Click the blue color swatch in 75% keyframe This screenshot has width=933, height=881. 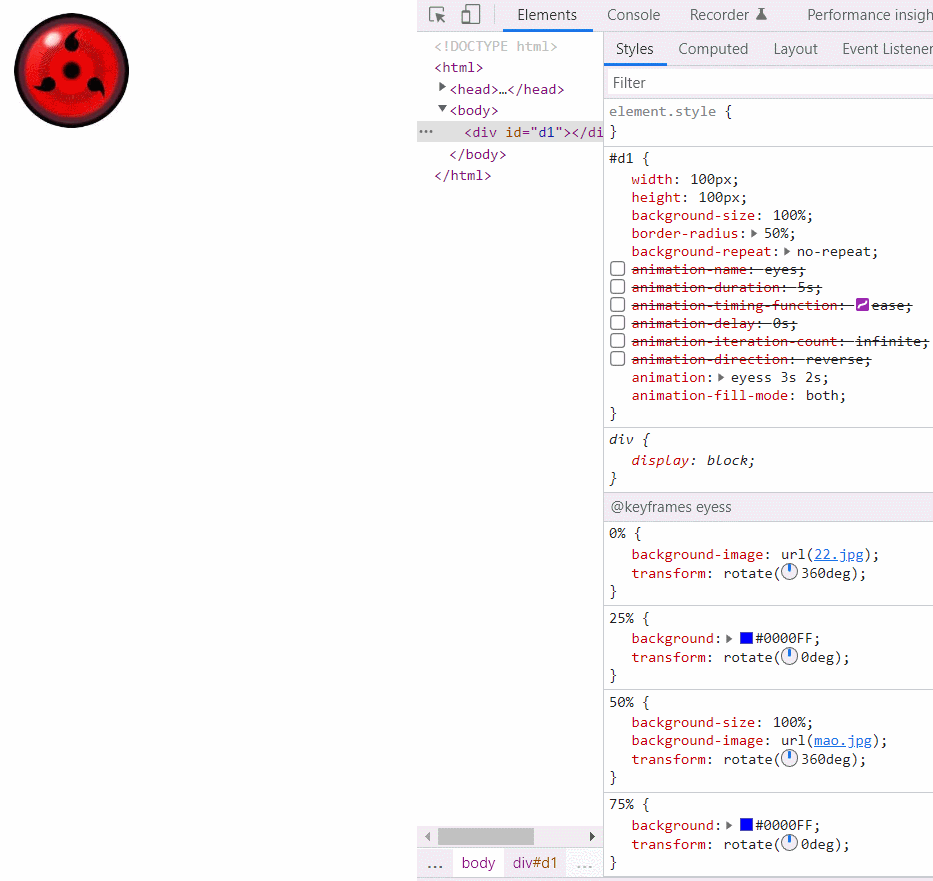(746, 825)
